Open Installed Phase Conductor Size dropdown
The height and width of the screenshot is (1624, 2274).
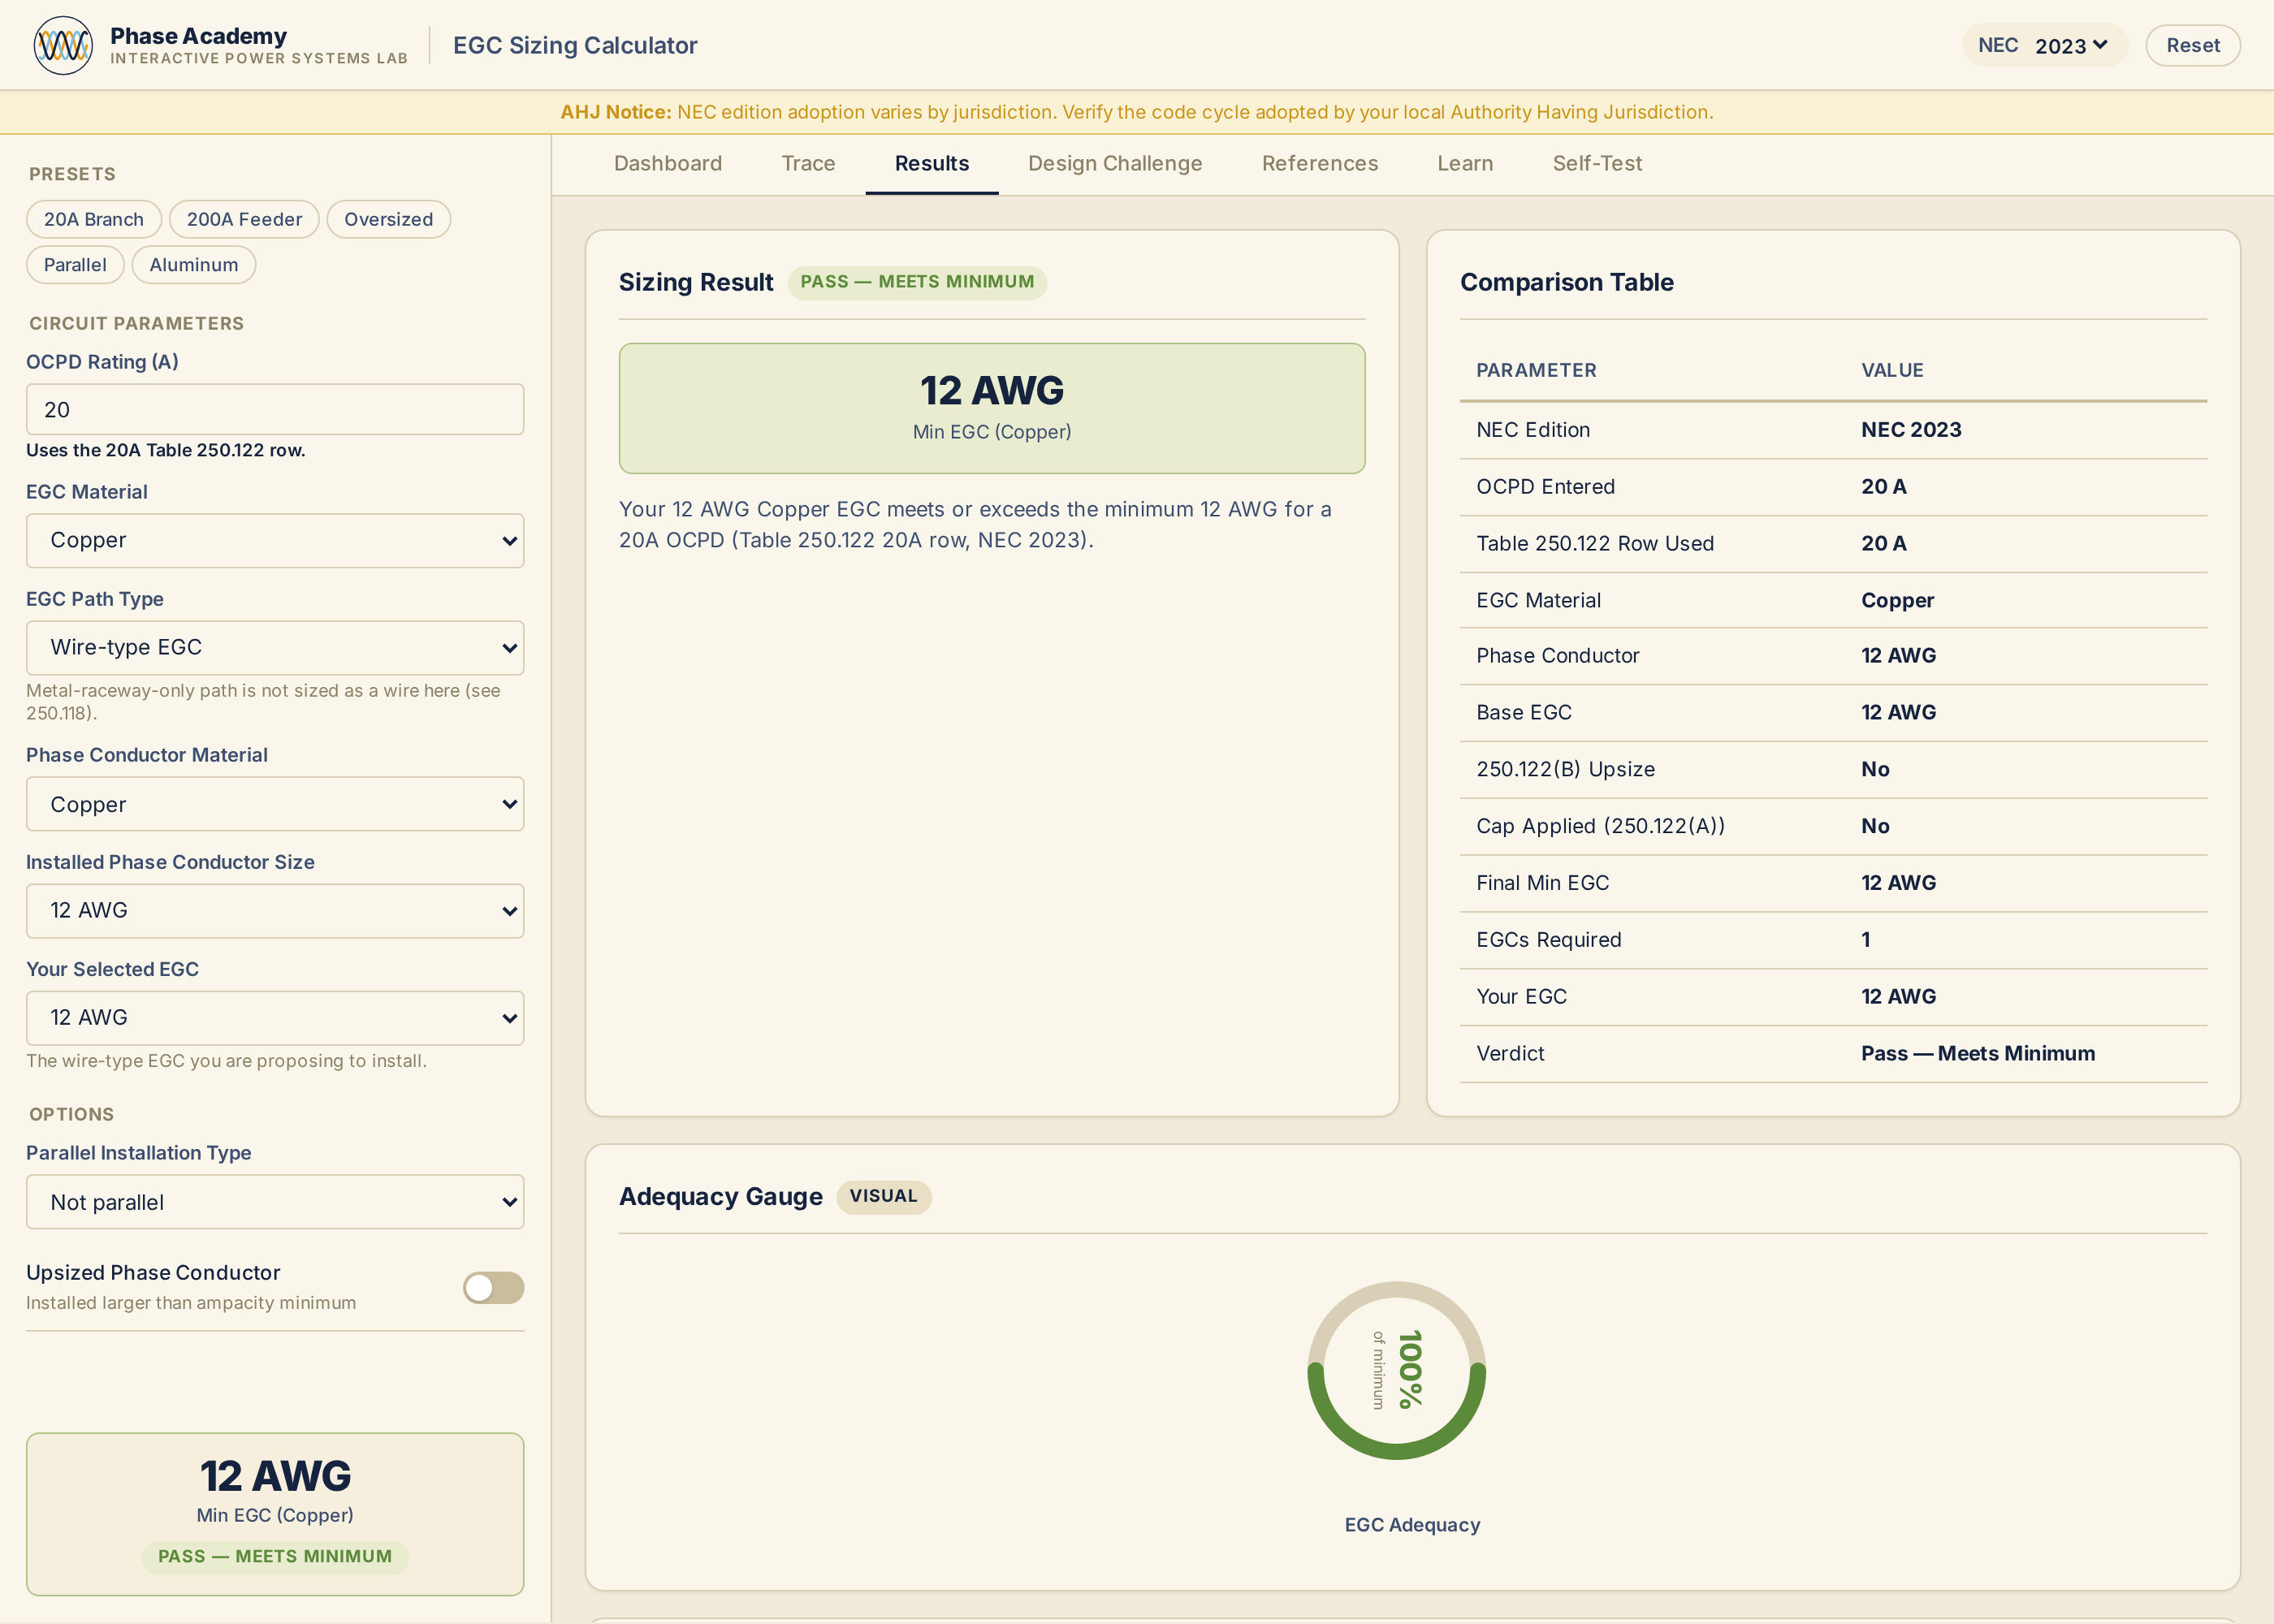275,910
